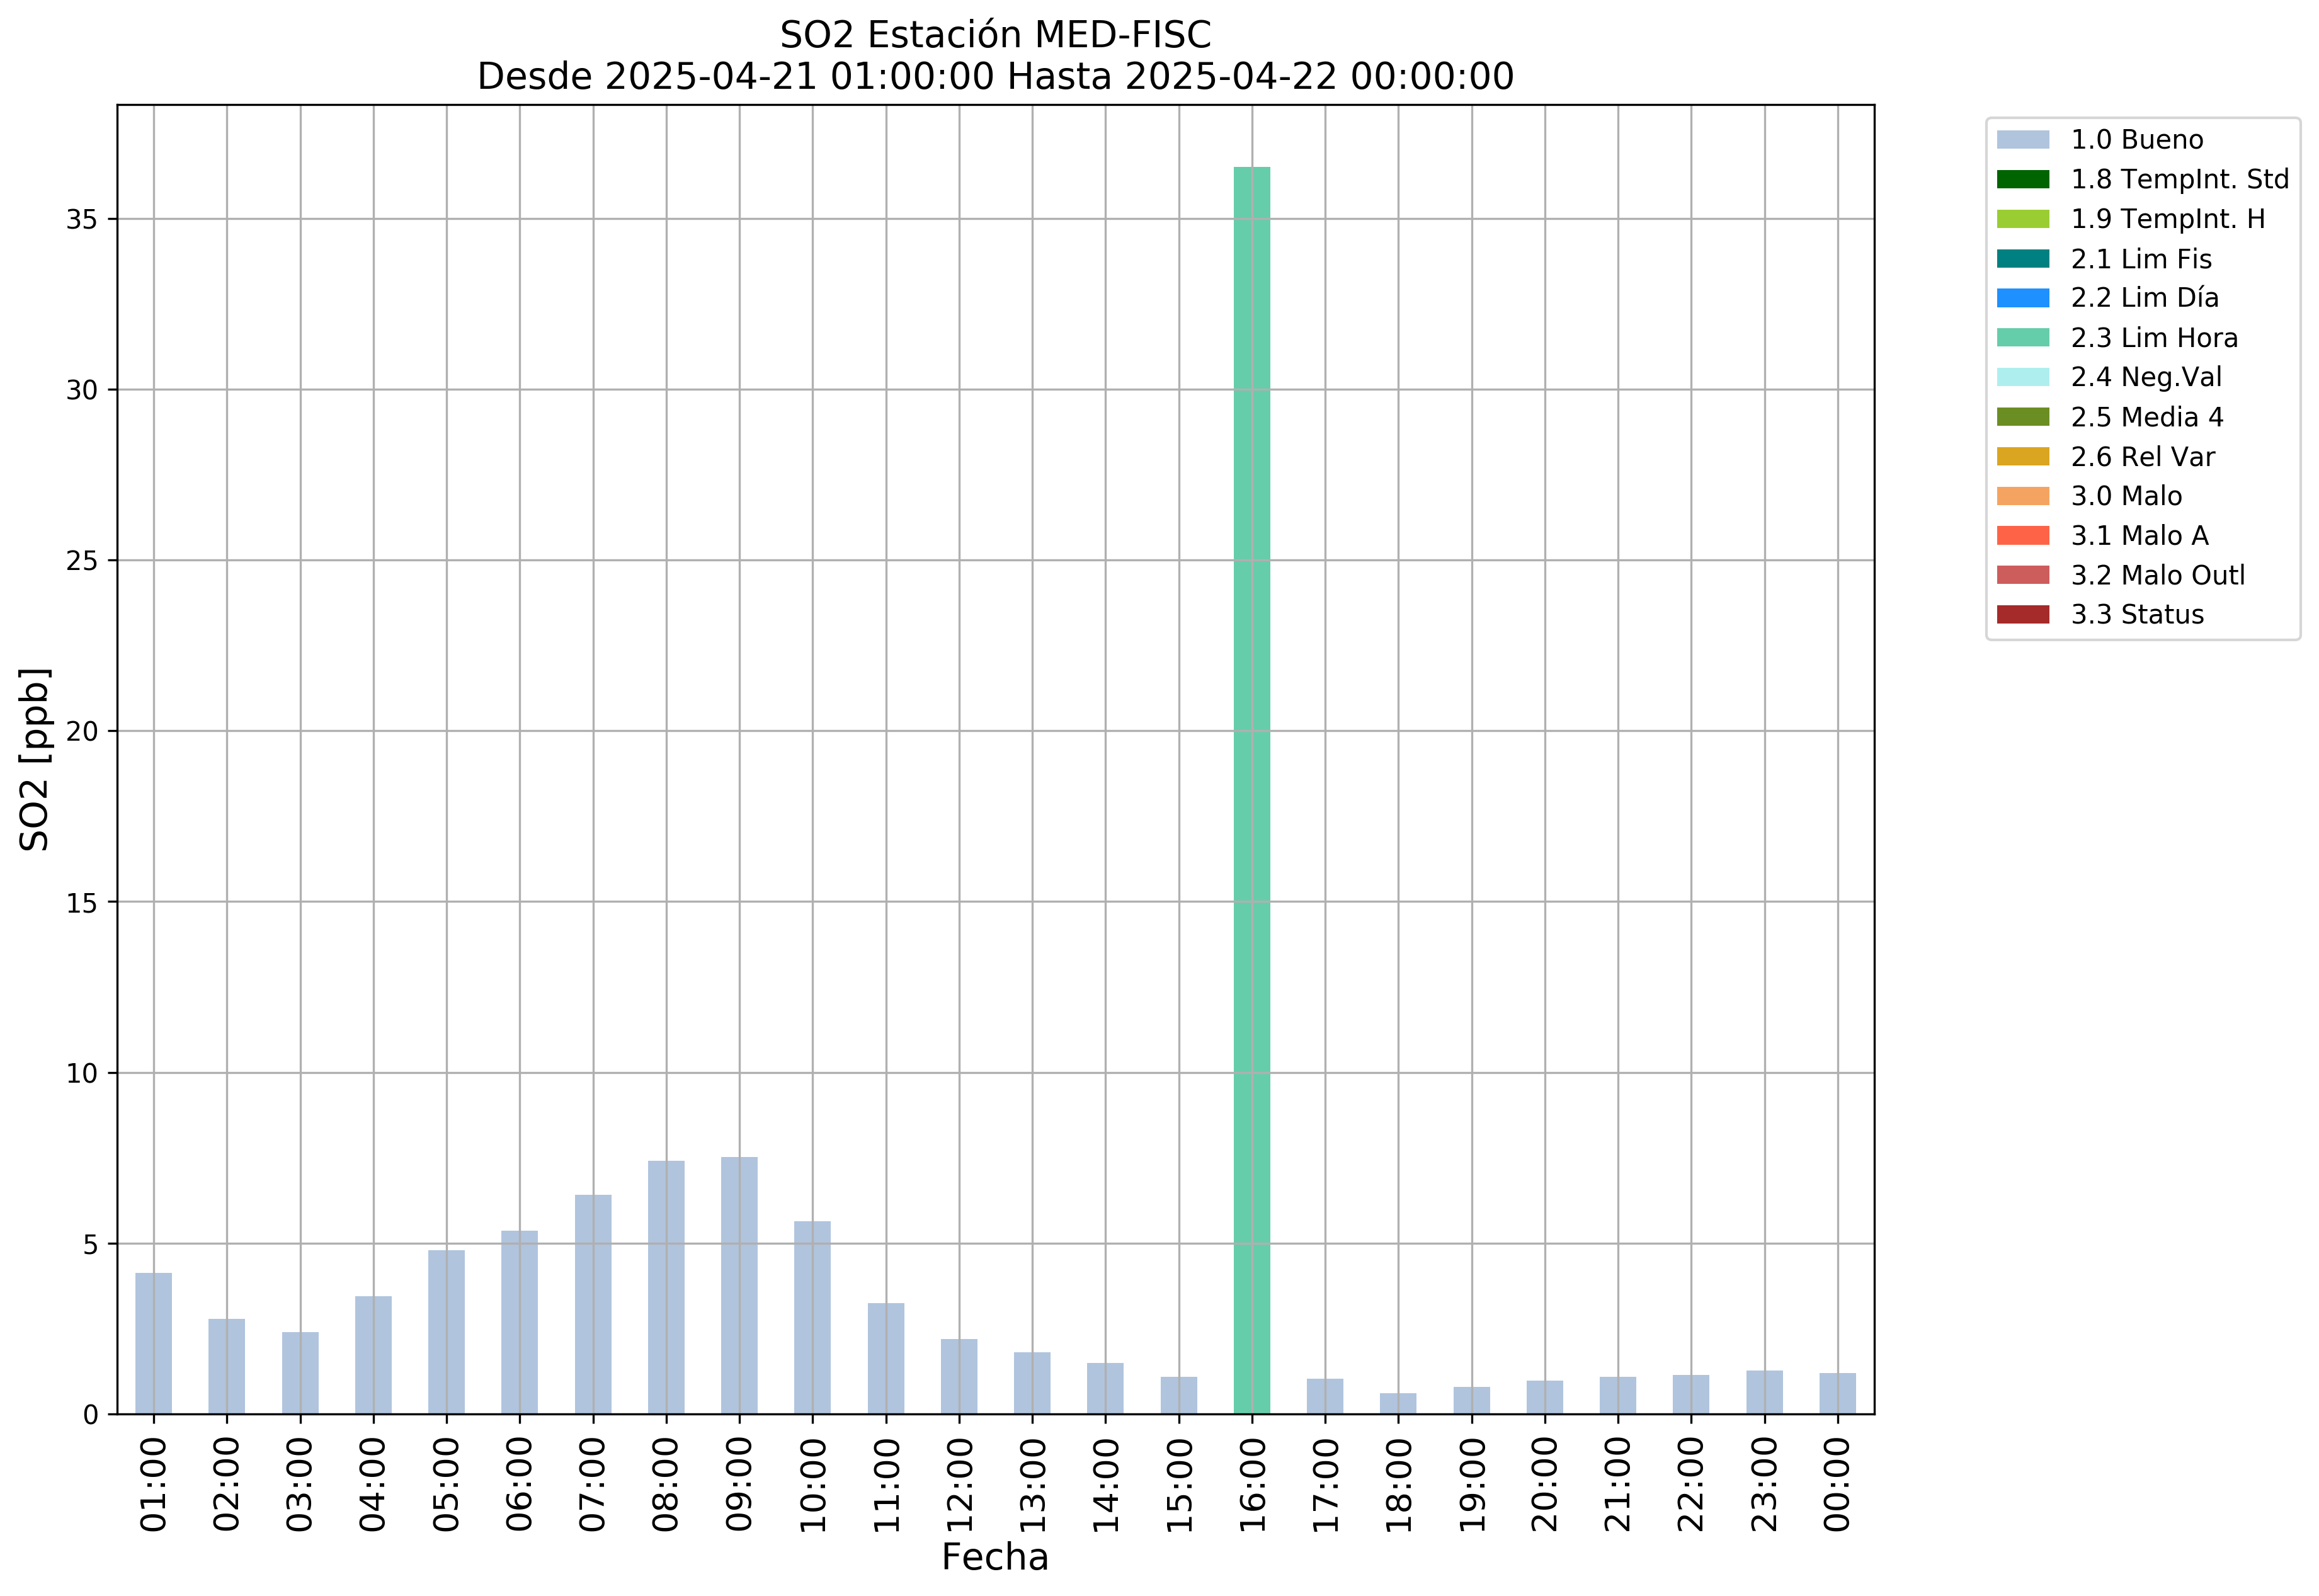Click the x-axis tick label 00:00
The width and height of the screenshot is (2319, 1596).
1839,1485
